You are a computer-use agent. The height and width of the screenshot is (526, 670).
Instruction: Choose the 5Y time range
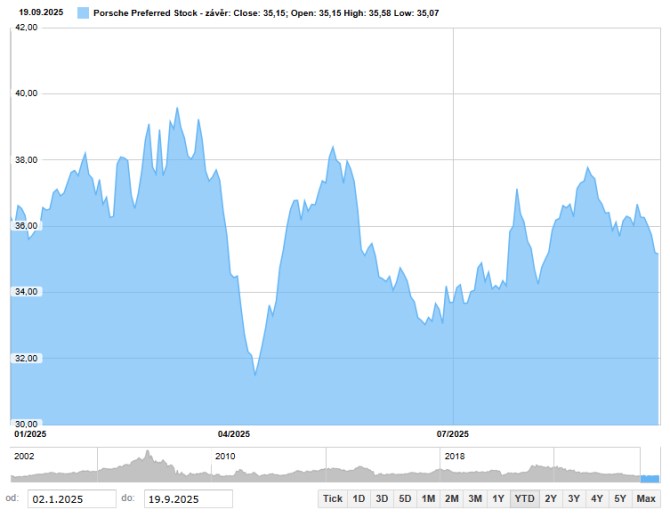(x=620, y=499)
